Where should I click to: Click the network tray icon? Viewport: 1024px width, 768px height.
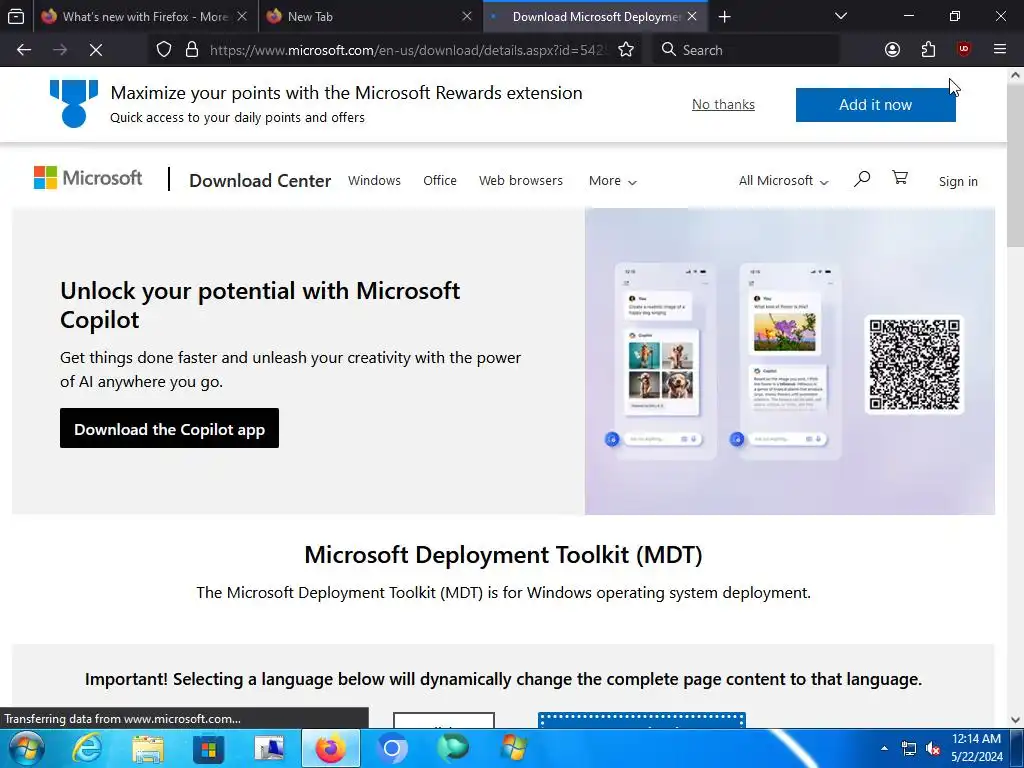908,748
